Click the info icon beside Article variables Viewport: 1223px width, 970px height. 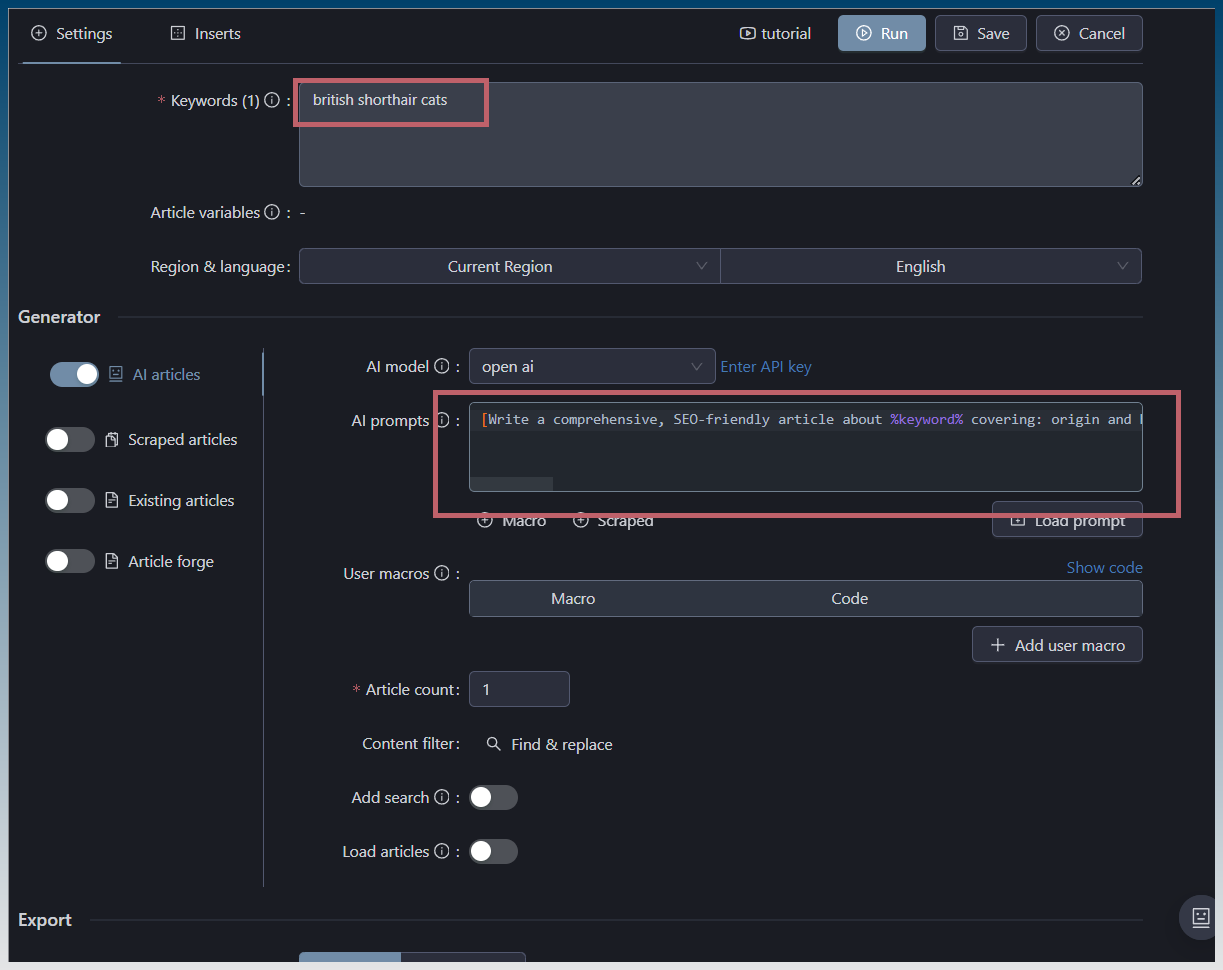(270, 213)
